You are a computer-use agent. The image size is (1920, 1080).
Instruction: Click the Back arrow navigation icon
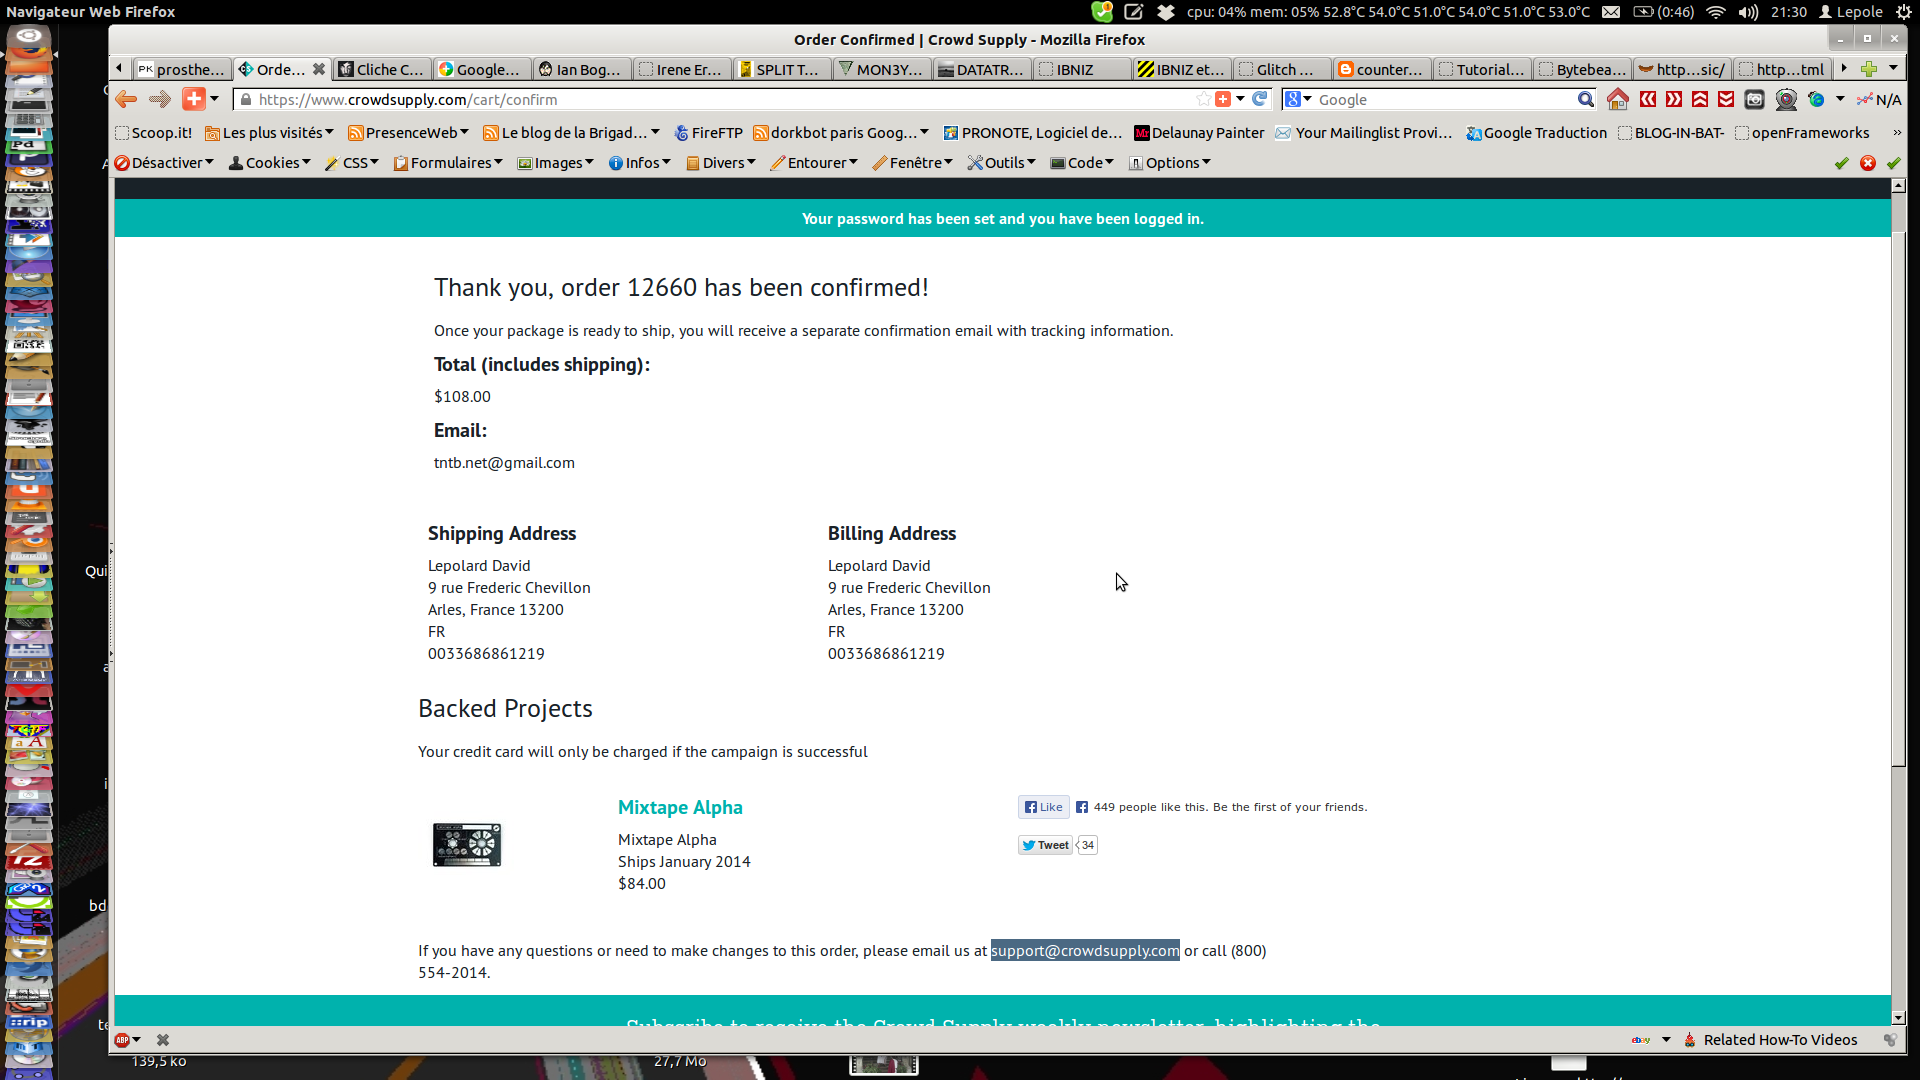click(x=126, y=99)
